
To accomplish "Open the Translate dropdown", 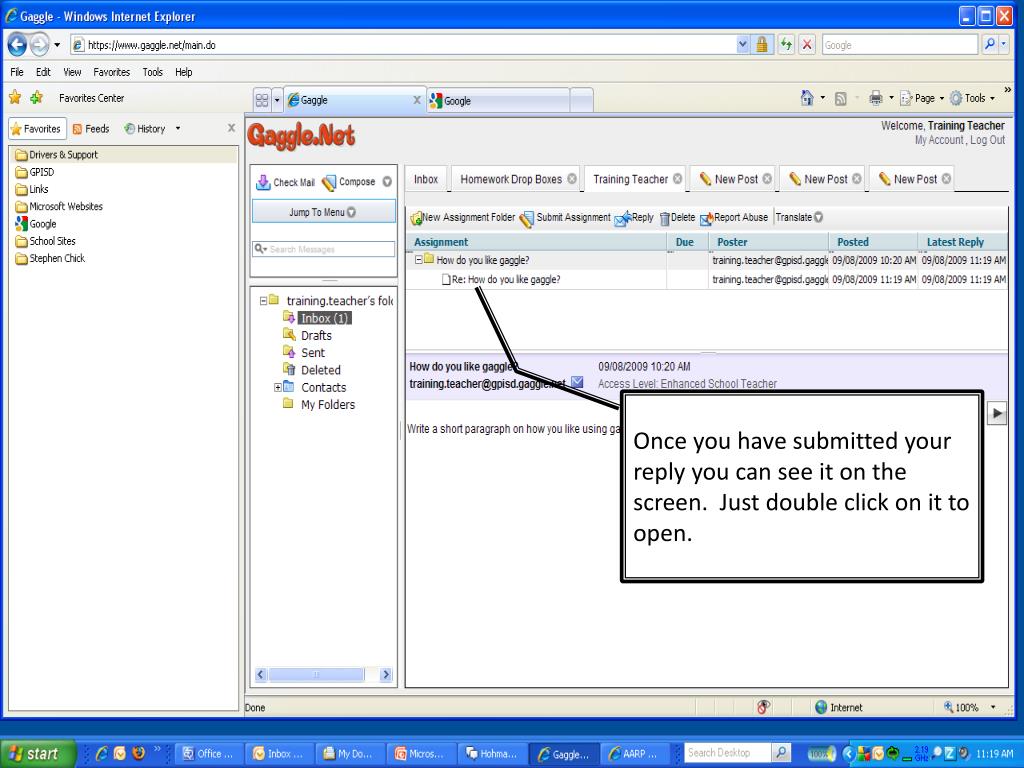I will tap(799, 217).
